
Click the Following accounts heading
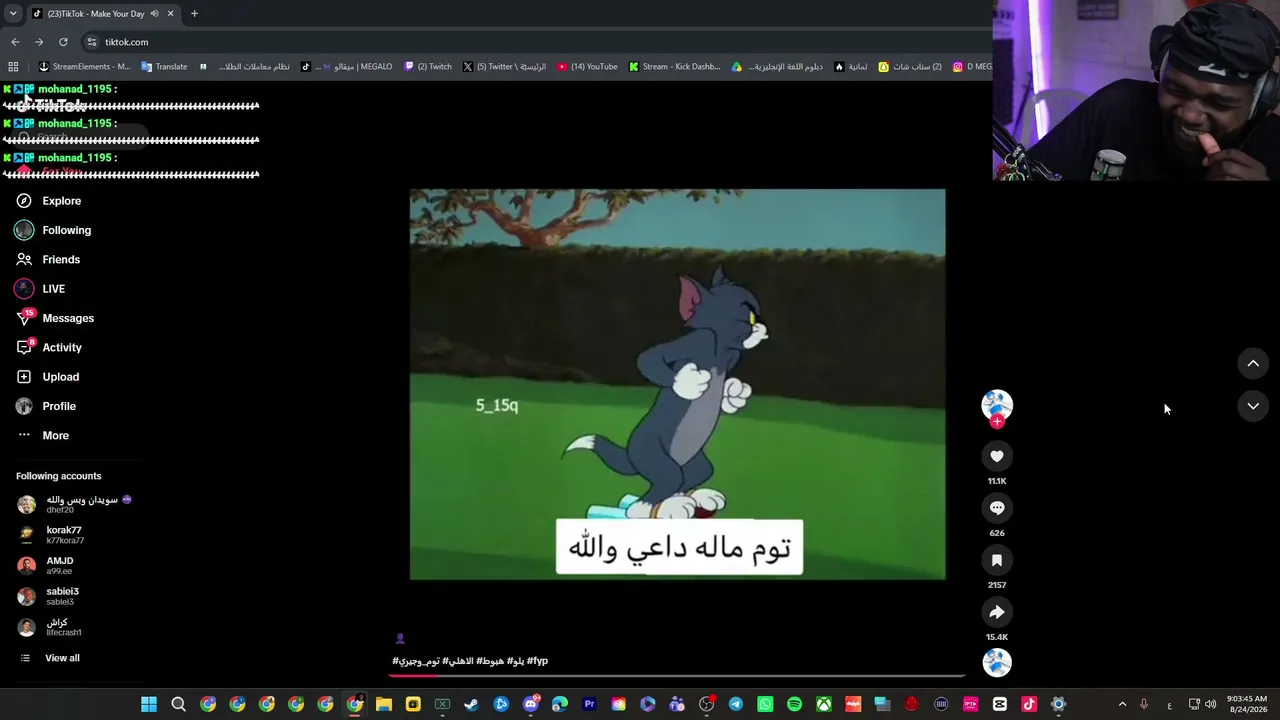[59, 476]
